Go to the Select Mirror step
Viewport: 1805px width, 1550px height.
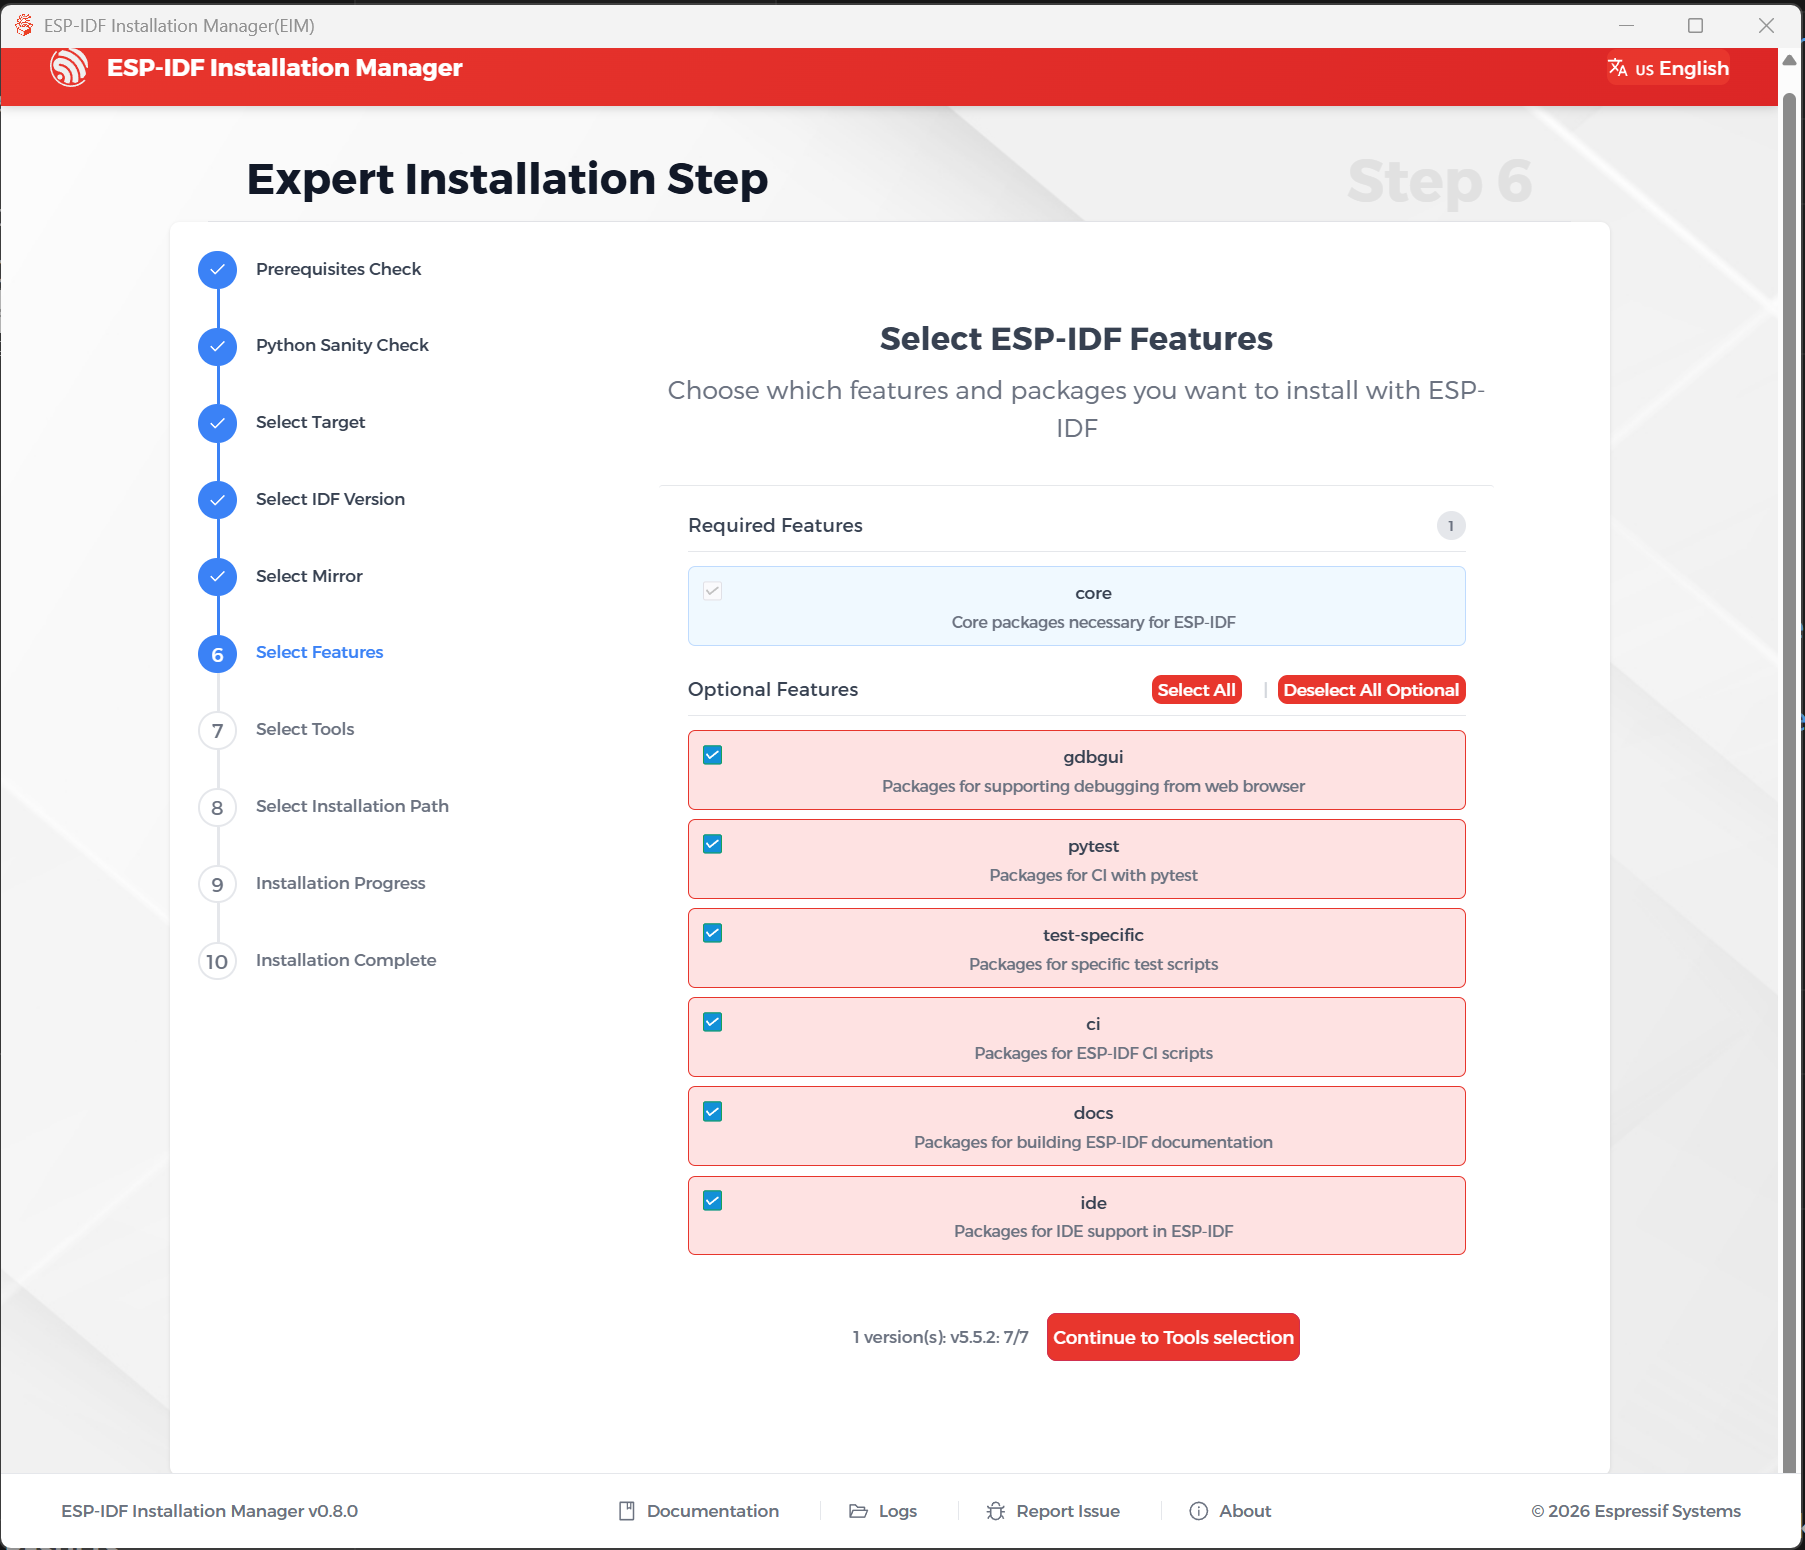pyautogui.click(x=309, y=576)
